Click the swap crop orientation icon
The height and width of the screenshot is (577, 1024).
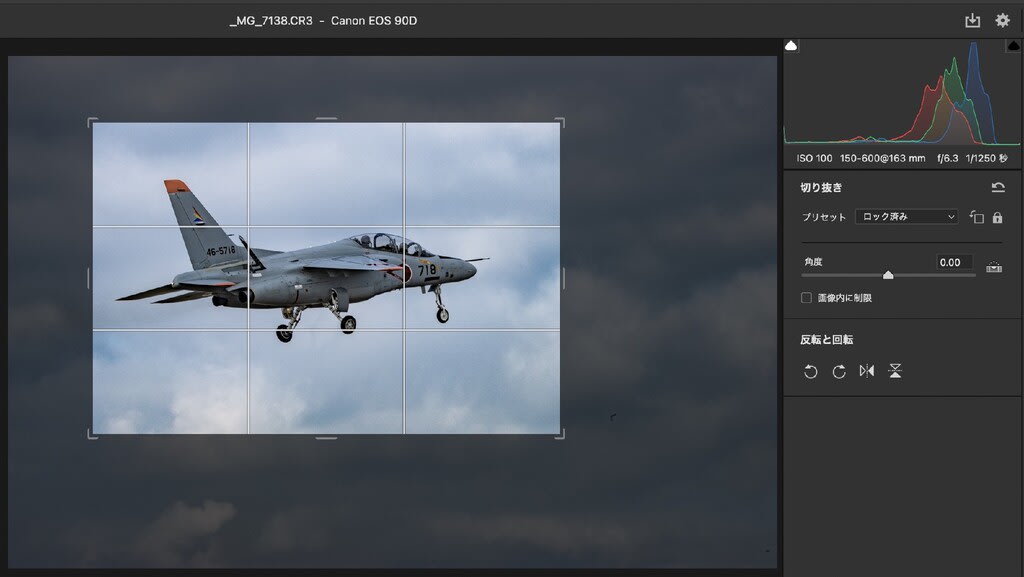click(976, 217)
